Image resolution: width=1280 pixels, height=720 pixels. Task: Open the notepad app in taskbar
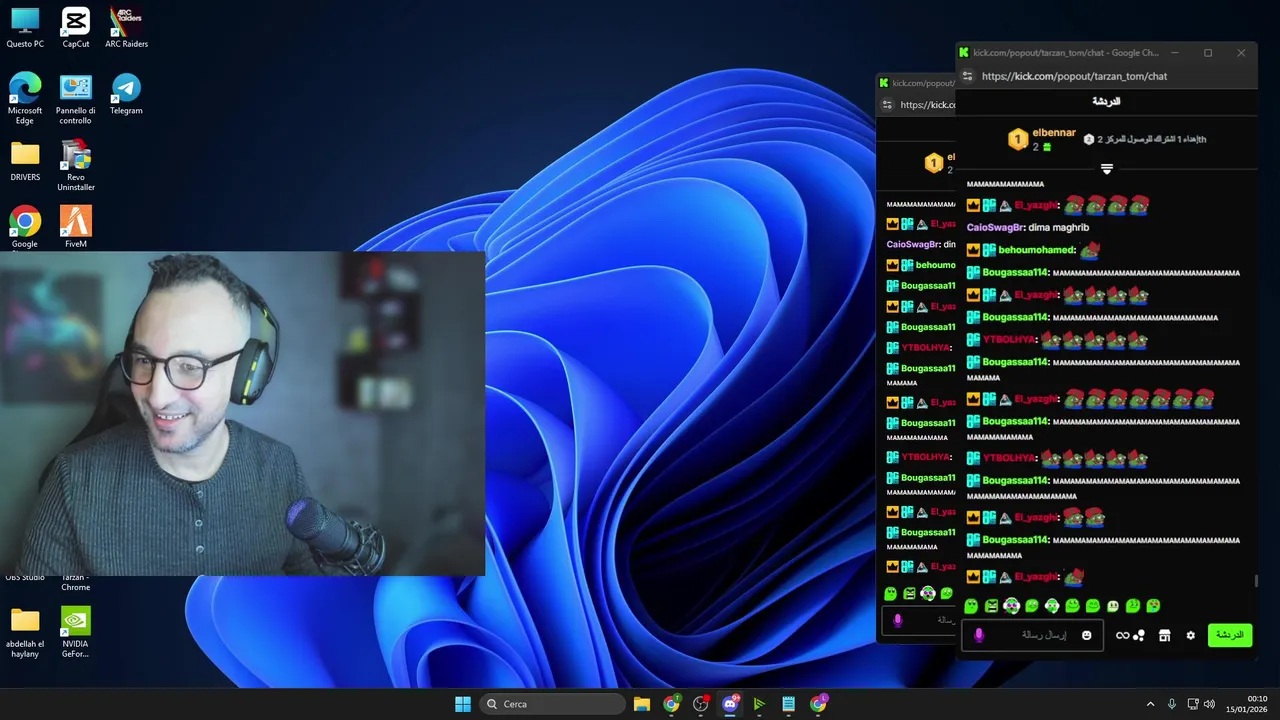(788, 704)
